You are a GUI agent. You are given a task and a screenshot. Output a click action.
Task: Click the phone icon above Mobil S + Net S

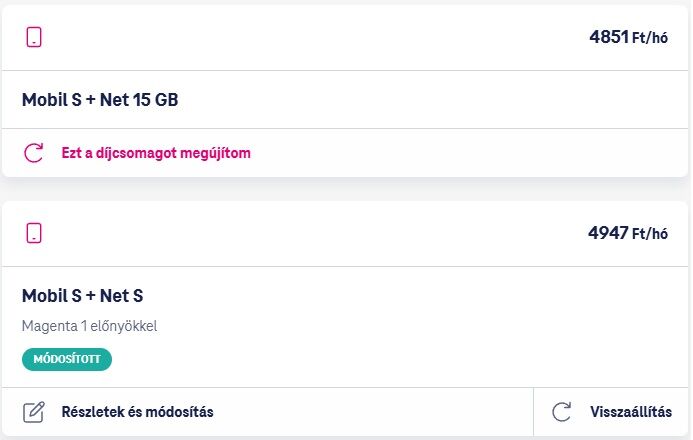coord(34,233)
